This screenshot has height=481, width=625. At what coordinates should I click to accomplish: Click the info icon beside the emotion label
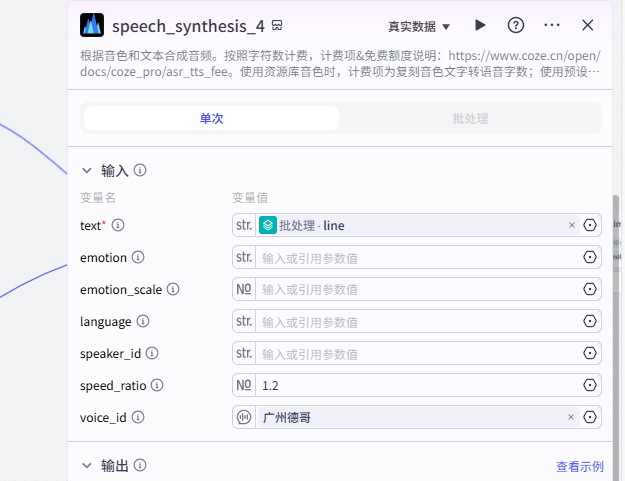(138, 258)
